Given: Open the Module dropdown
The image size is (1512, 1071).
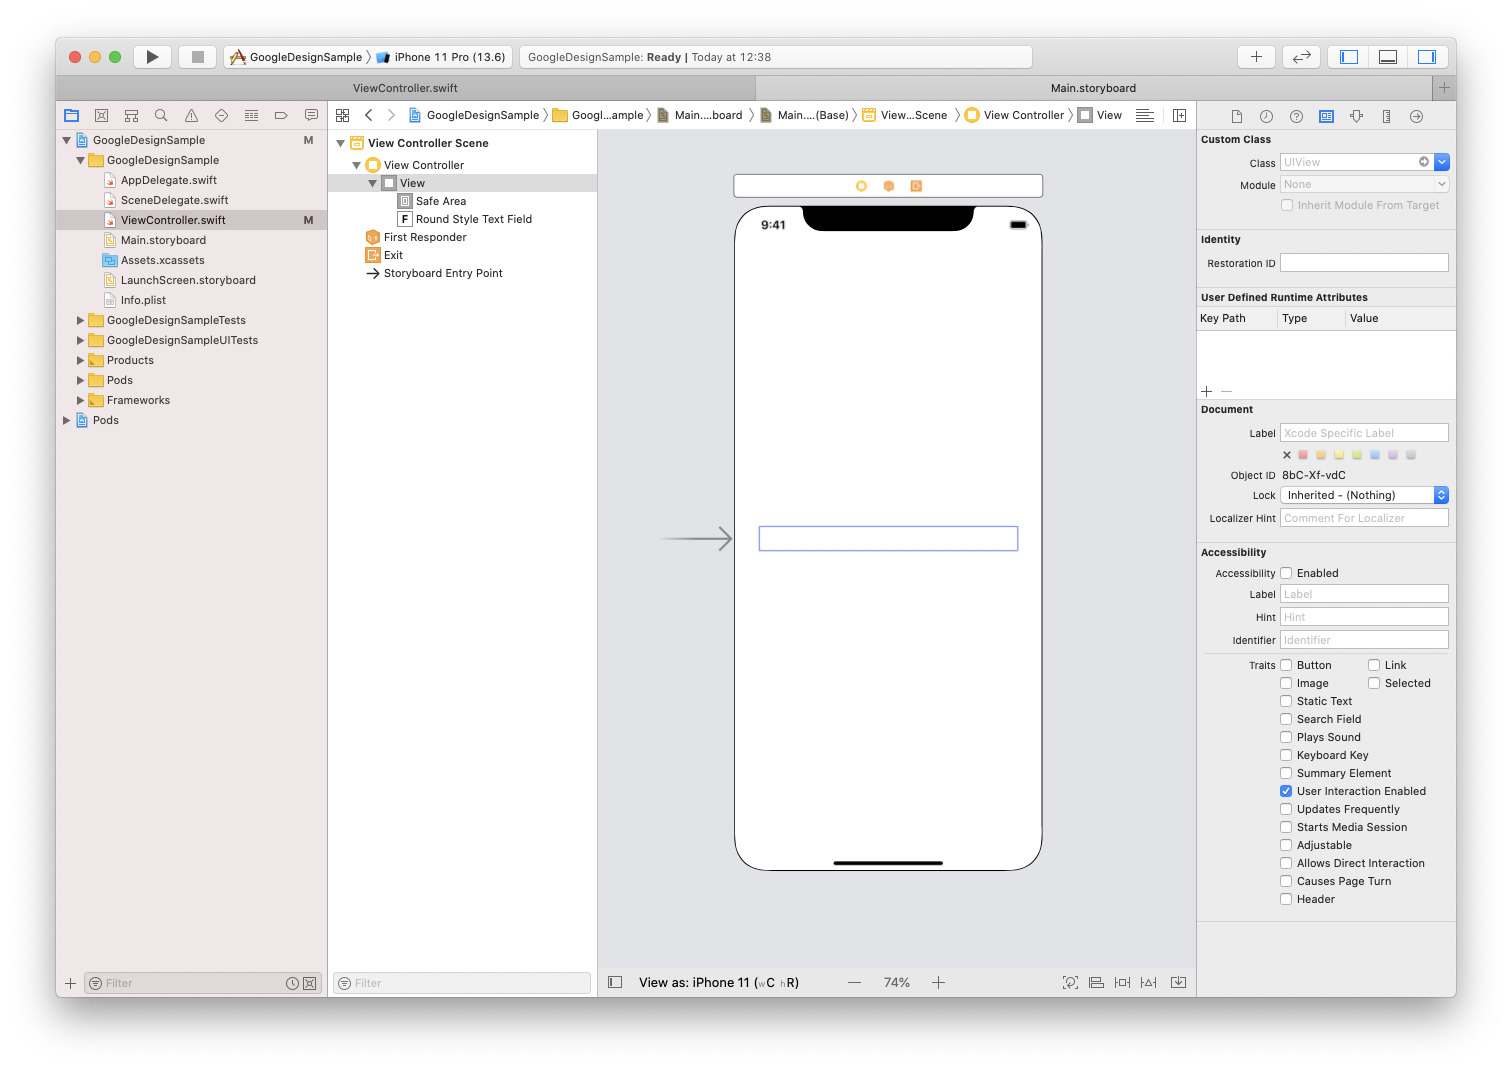Looking at the screenshot, I should tap(1364, 184).
